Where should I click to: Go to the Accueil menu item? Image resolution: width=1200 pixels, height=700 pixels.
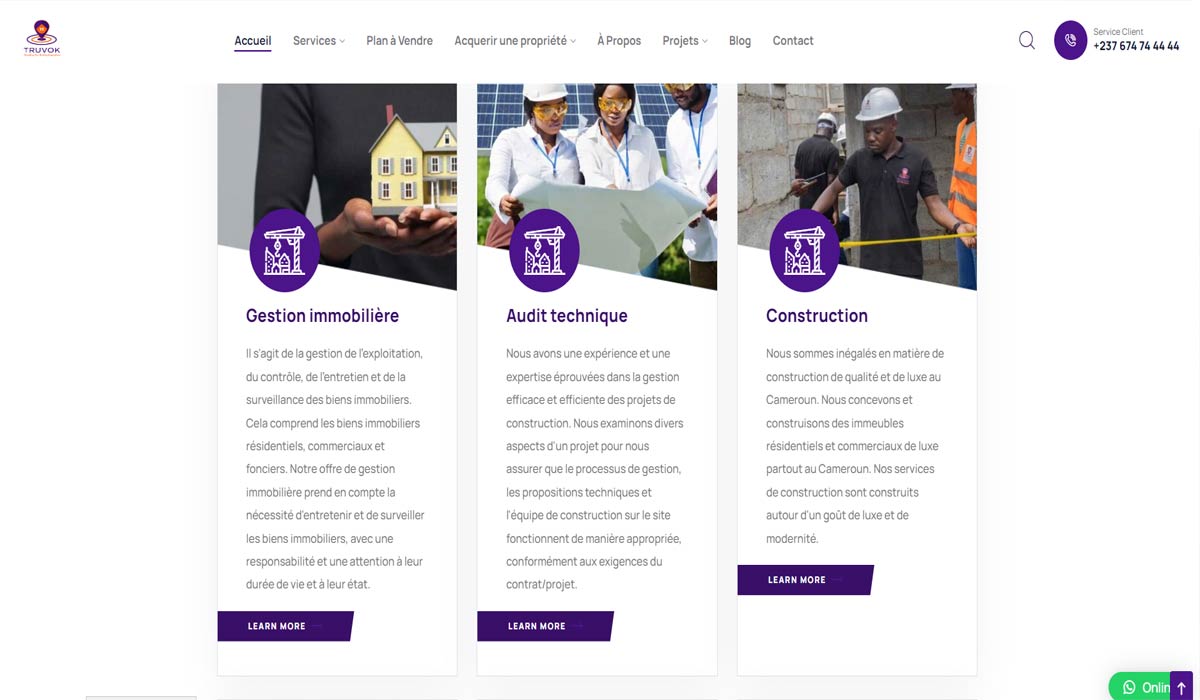click(253, 41)
